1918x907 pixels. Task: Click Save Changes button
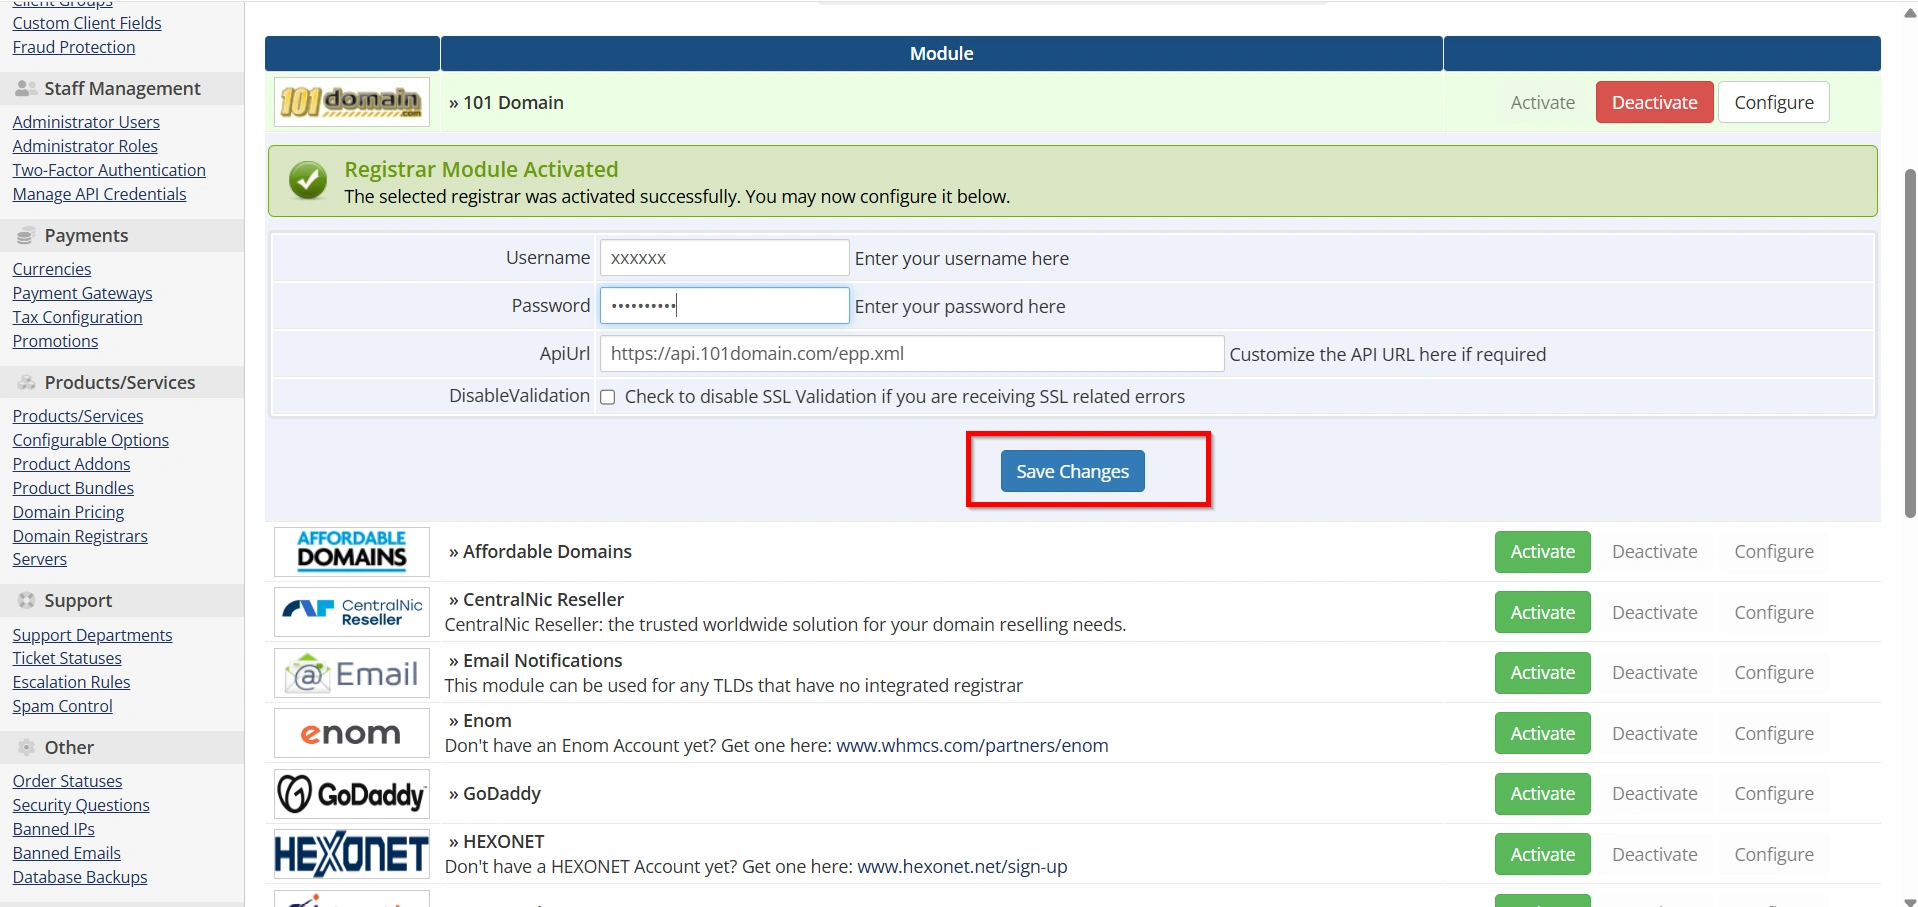point(1072,471)
